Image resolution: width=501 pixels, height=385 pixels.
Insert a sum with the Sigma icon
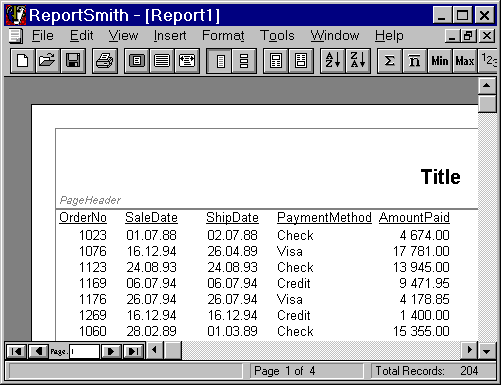[x=390, y=61]
